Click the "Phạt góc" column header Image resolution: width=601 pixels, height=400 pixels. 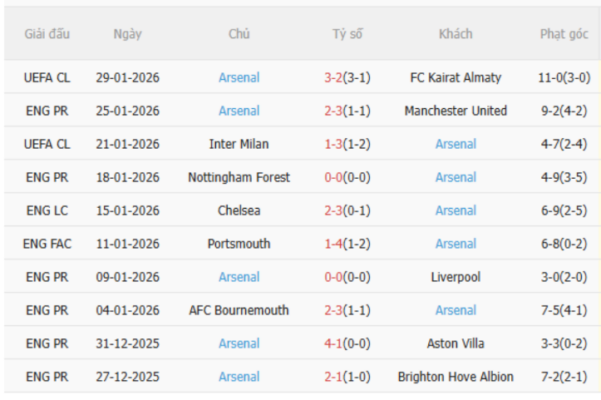564,34
